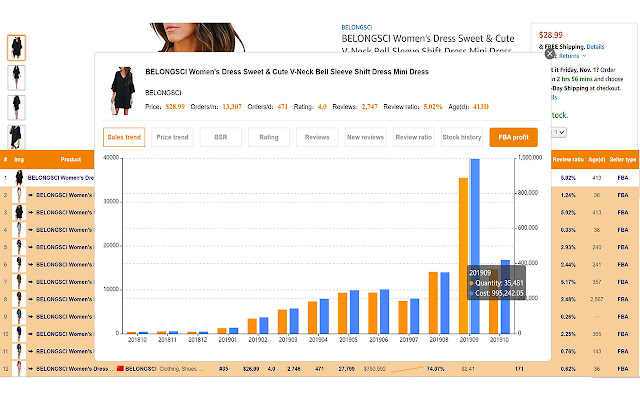Open shipping Details link

595,47
